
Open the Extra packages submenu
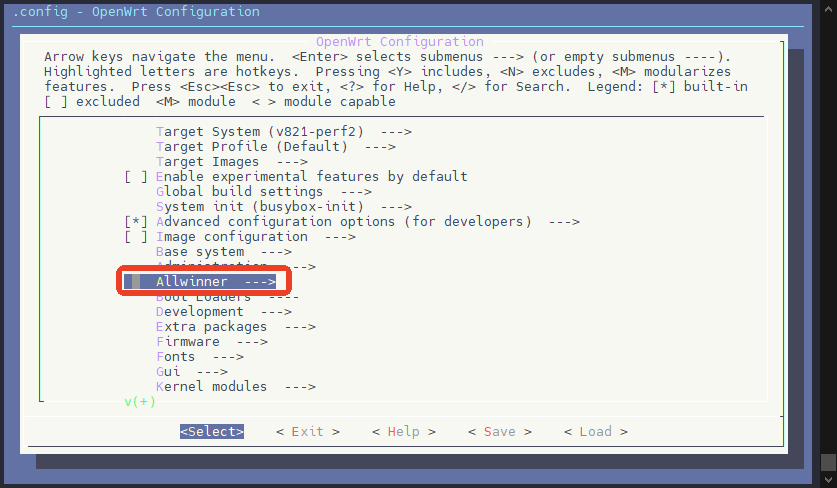(235, 326)
